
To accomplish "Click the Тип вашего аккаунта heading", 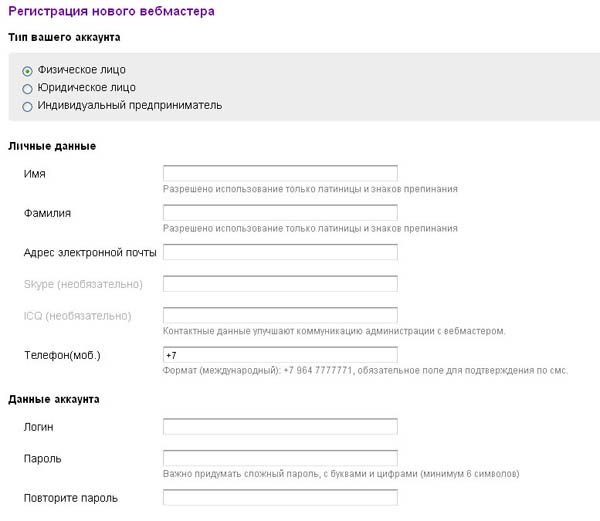I will [x=64, y=37].
